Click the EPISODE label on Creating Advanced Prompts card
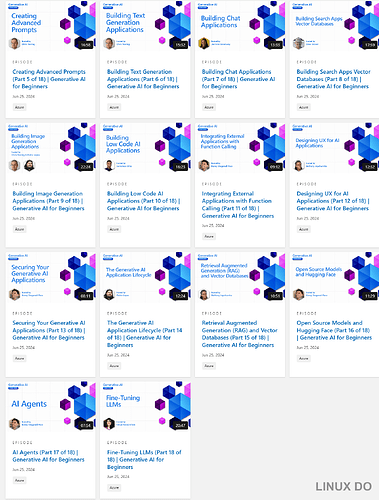Image resolution: width=379 pixels, height=500 pixels. pos(22,62)
